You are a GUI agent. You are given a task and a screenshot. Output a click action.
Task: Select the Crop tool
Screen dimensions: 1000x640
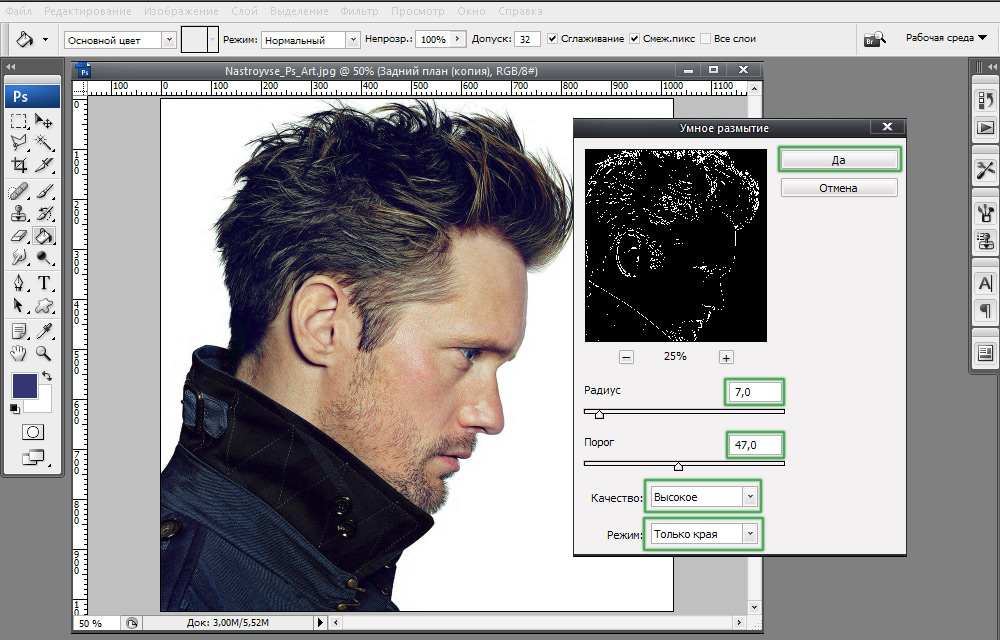click(x=19, y=165)
